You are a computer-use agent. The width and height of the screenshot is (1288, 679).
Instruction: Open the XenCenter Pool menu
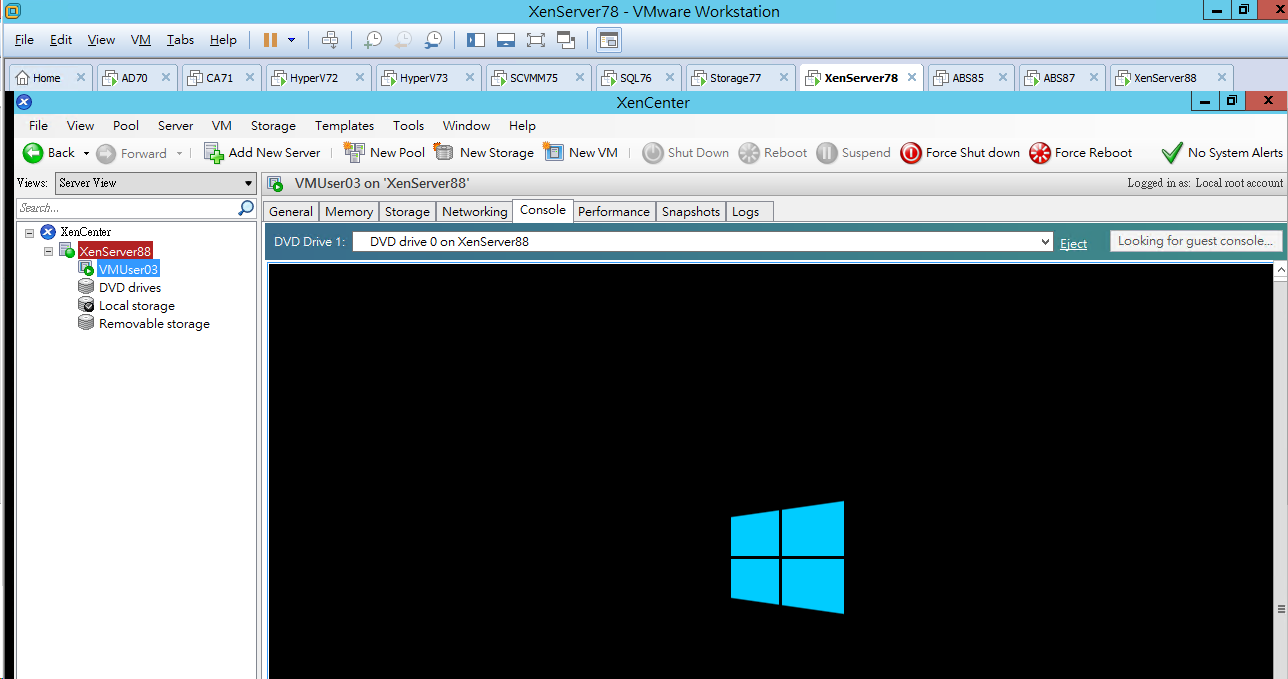tap(126, 126)
